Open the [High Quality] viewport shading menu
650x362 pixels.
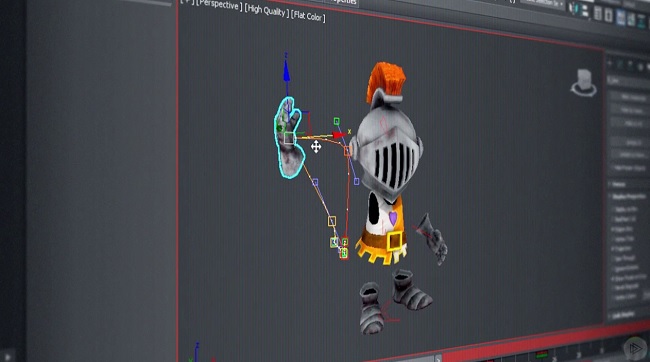click(x=267, y=12)
